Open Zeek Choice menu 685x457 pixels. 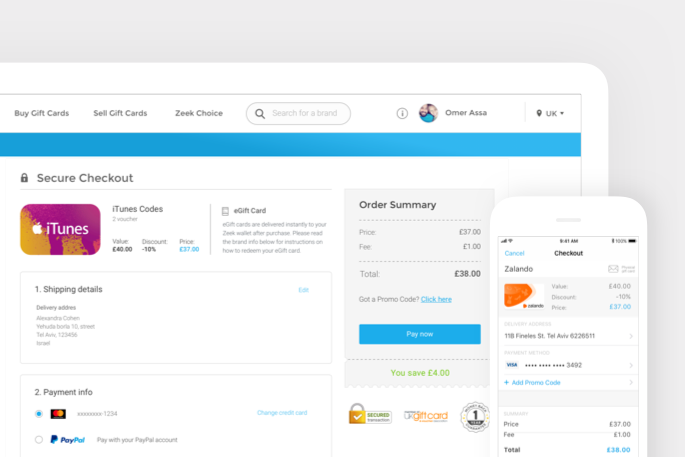pyautogui.click(x=199, y=113)
